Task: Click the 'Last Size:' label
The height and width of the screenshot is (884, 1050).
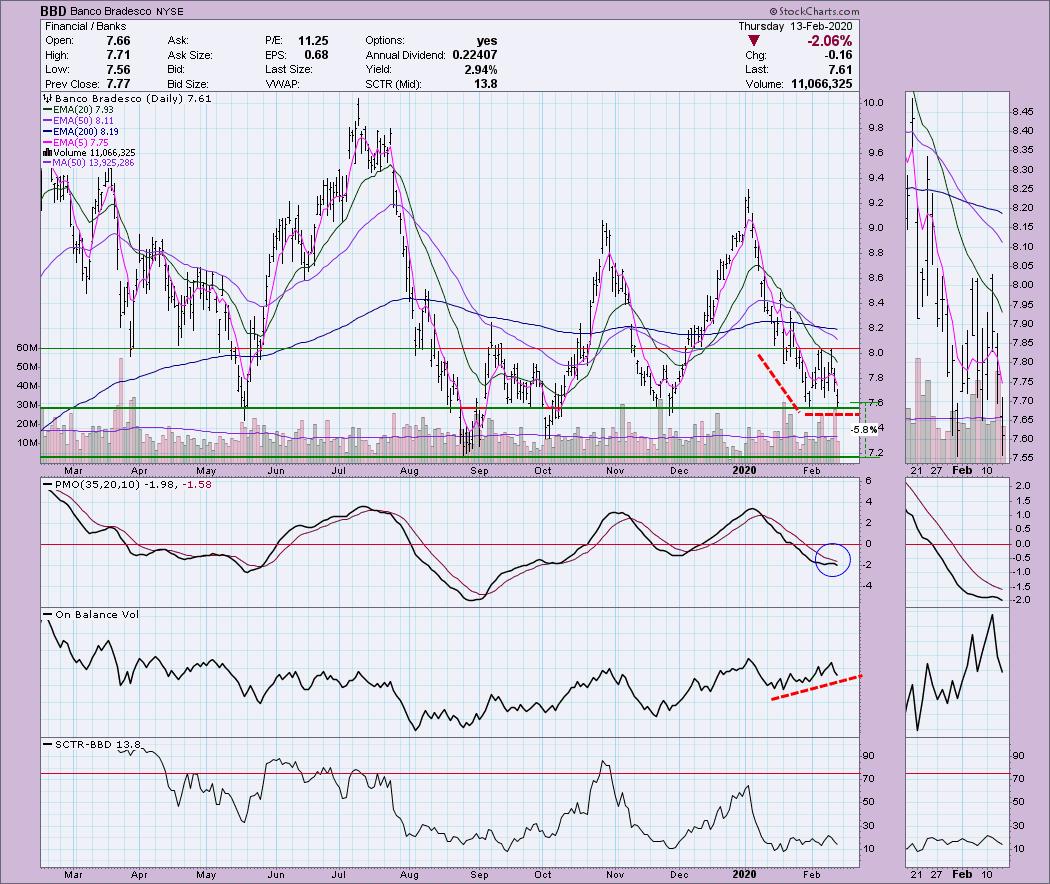Action: coord(288,70)
